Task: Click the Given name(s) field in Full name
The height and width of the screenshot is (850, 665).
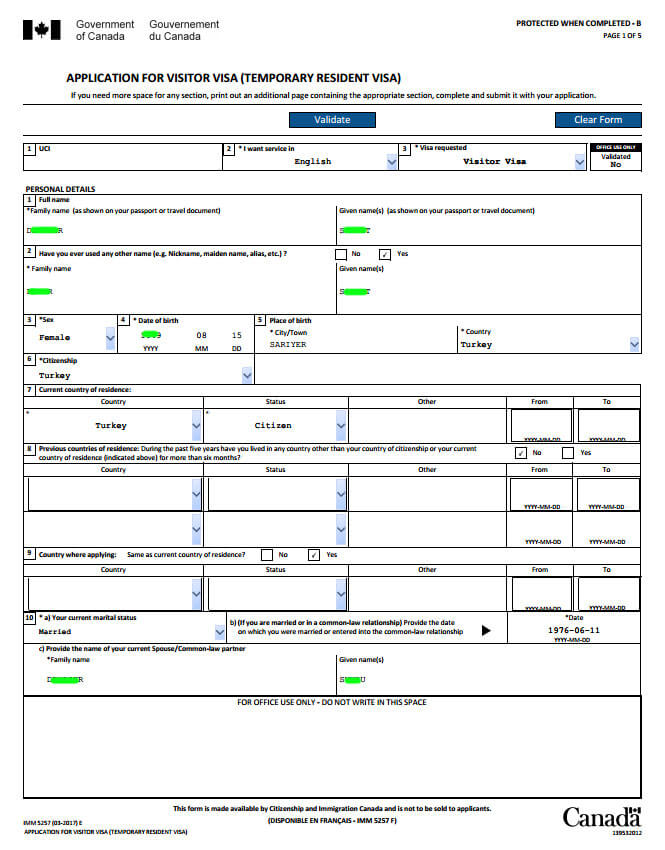Action: (488, 230)
